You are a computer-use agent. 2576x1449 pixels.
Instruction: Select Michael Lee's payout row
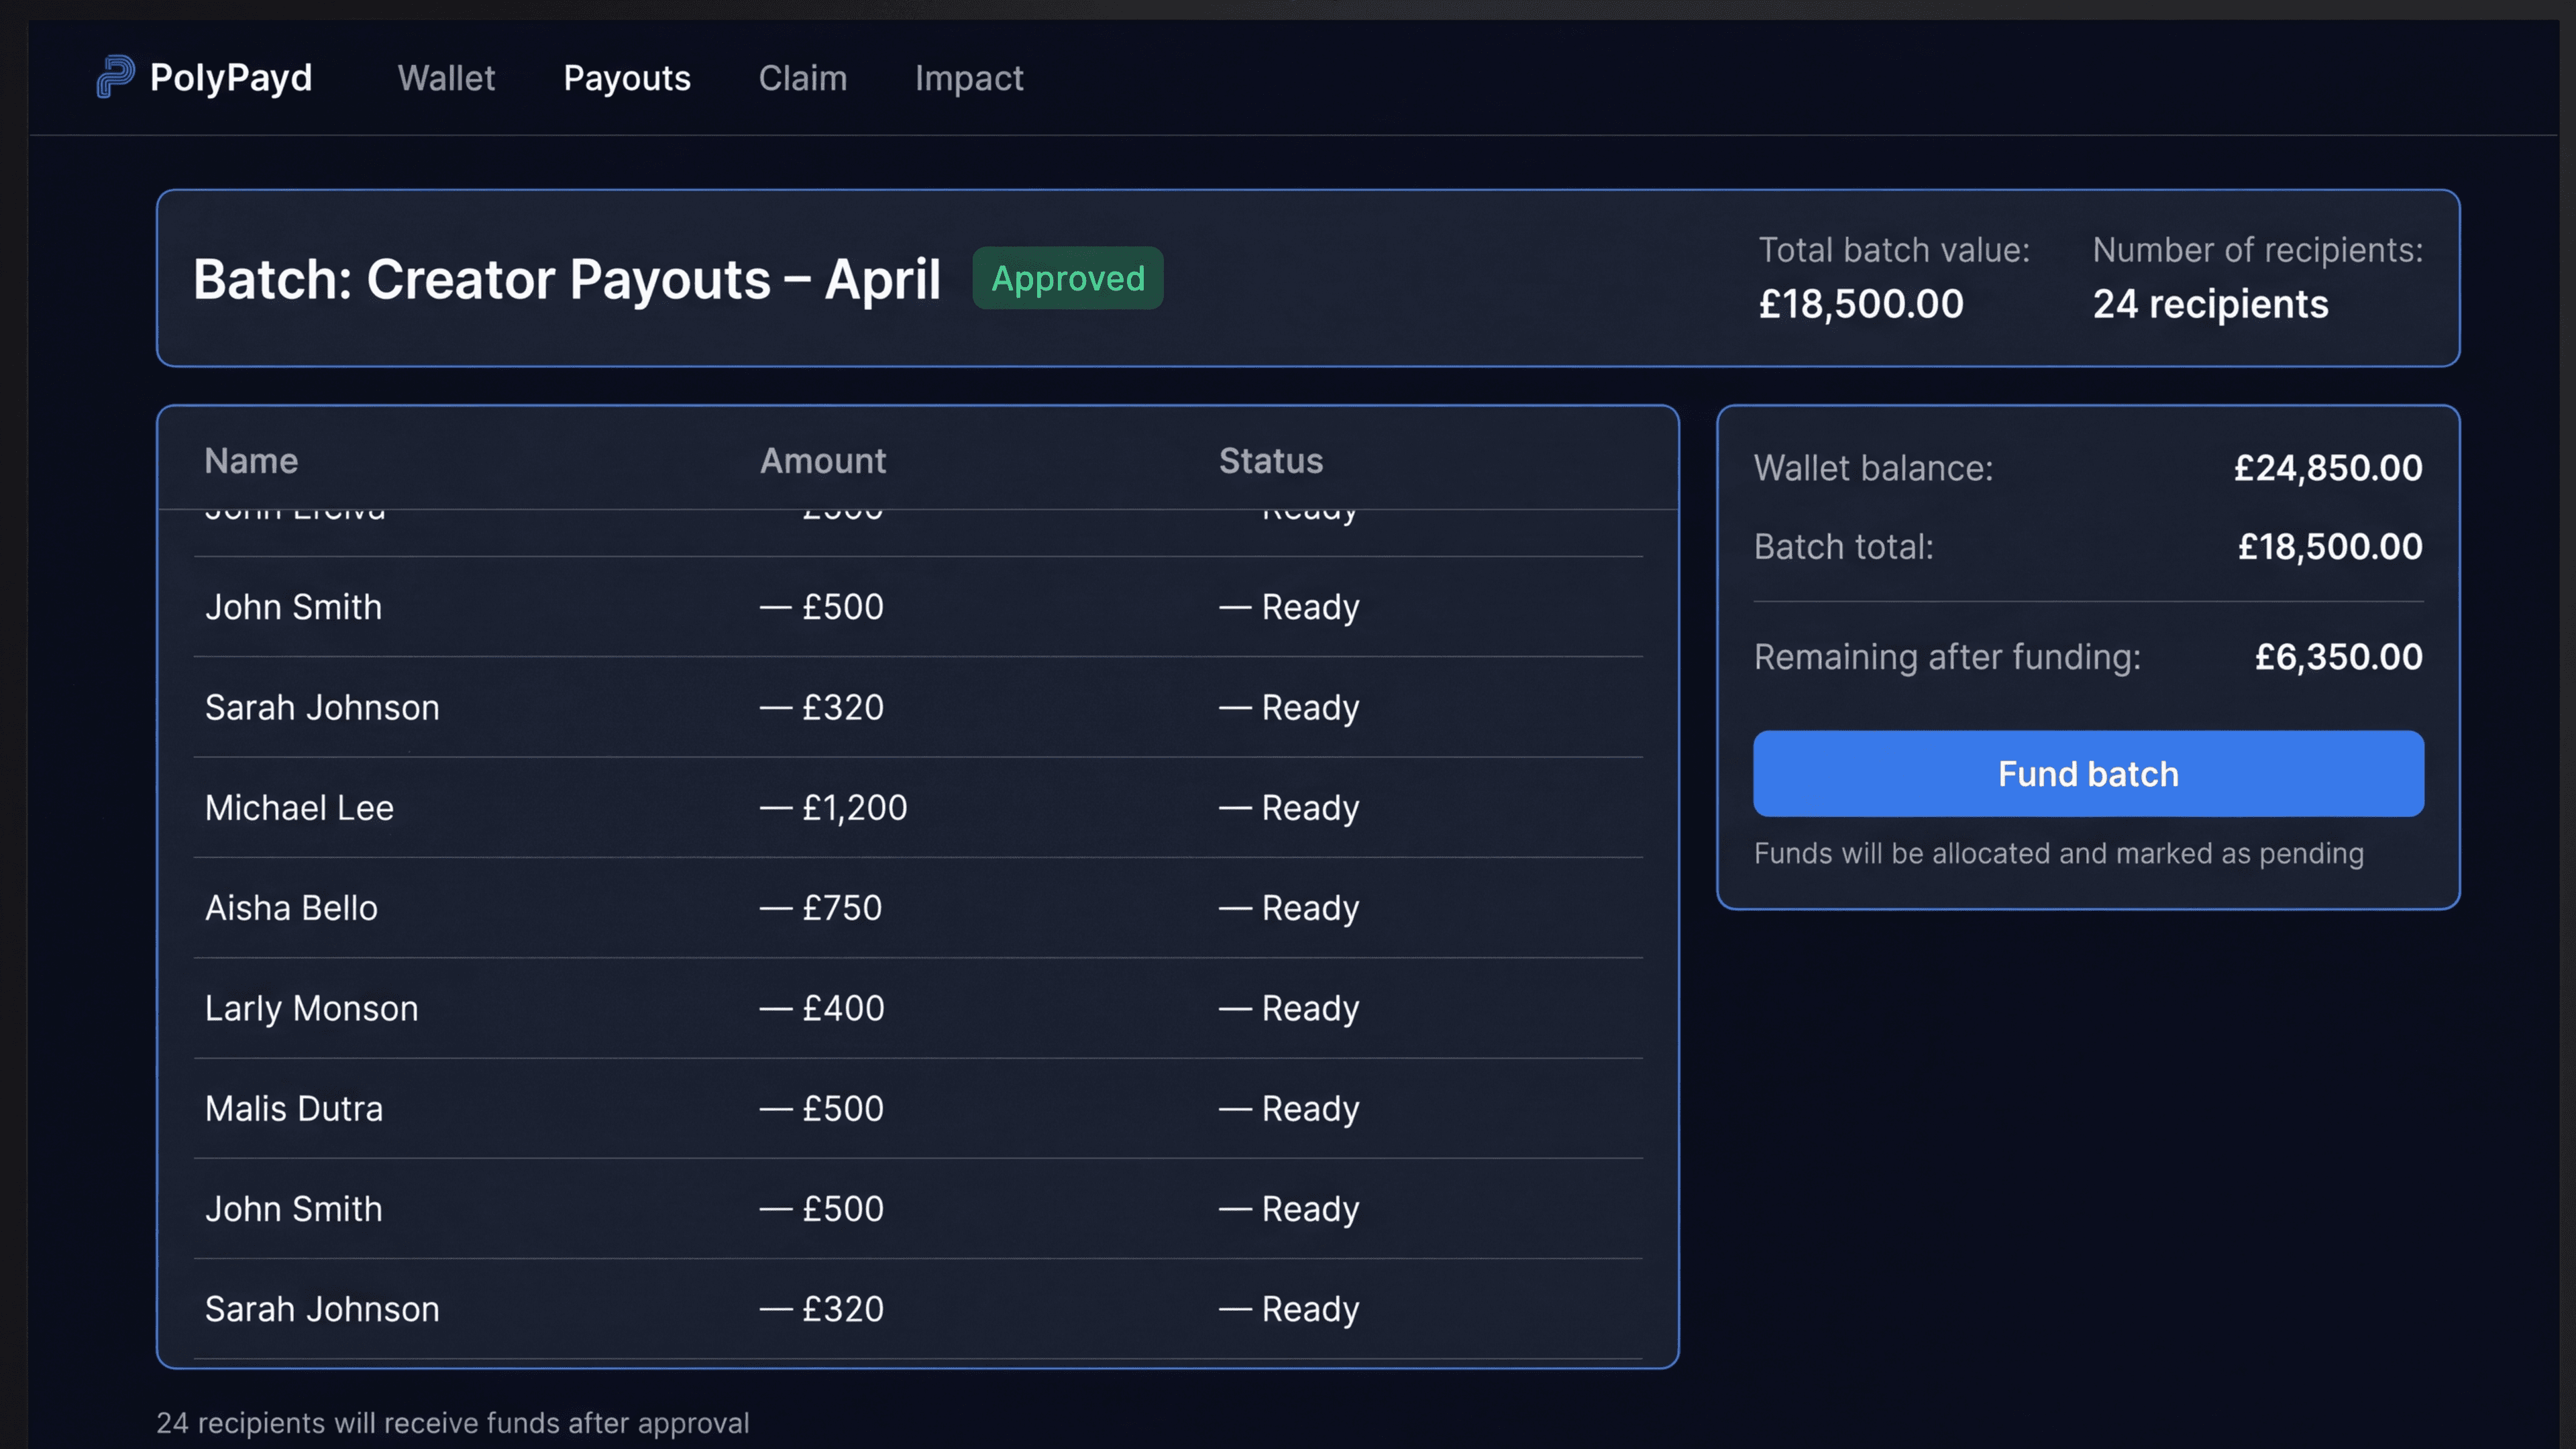[299, 807]
